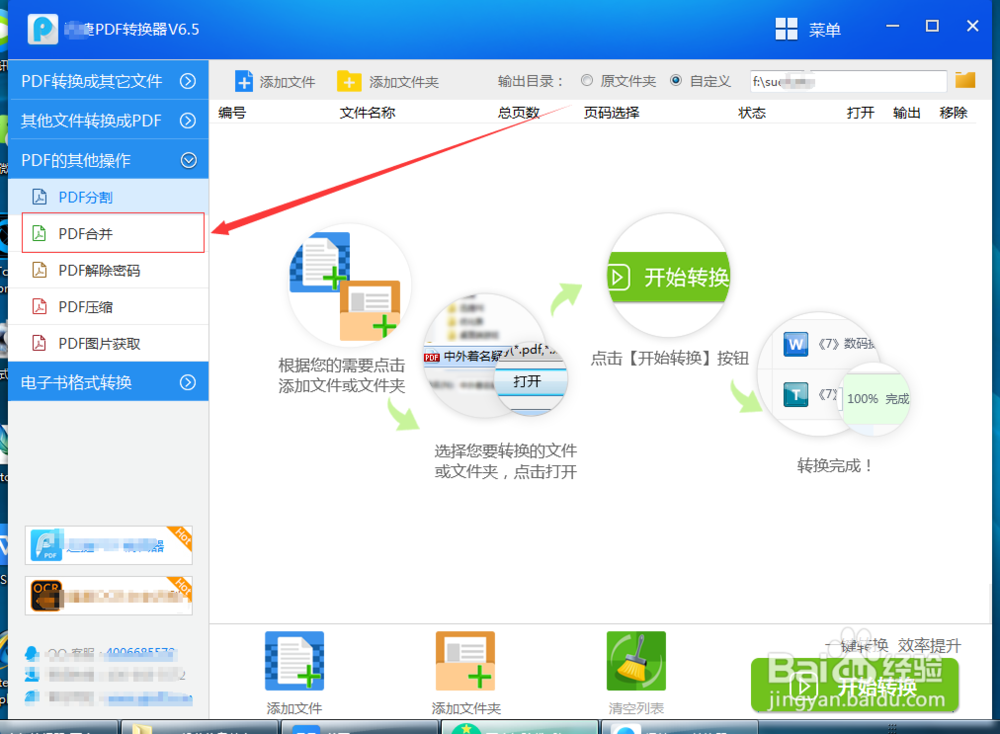Click the 页码选择 column header
Screen dimensions: 1000x734
pos(611,113)
